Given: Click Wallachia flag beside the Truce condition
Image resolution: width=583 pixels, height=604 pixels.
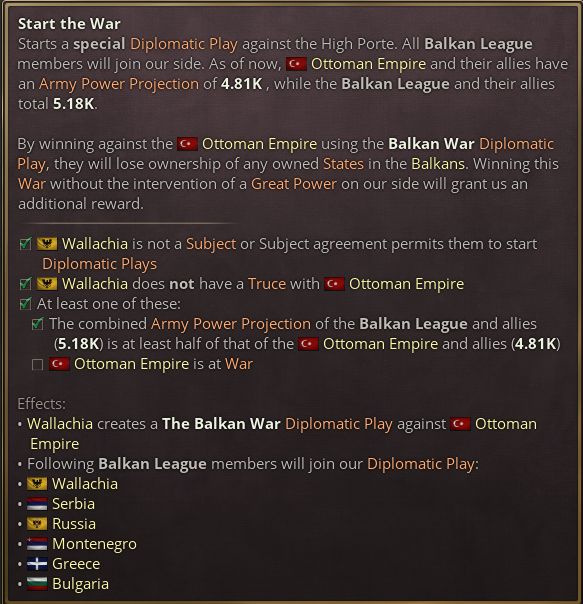Looking at the screenshot, I should point(47,284).
